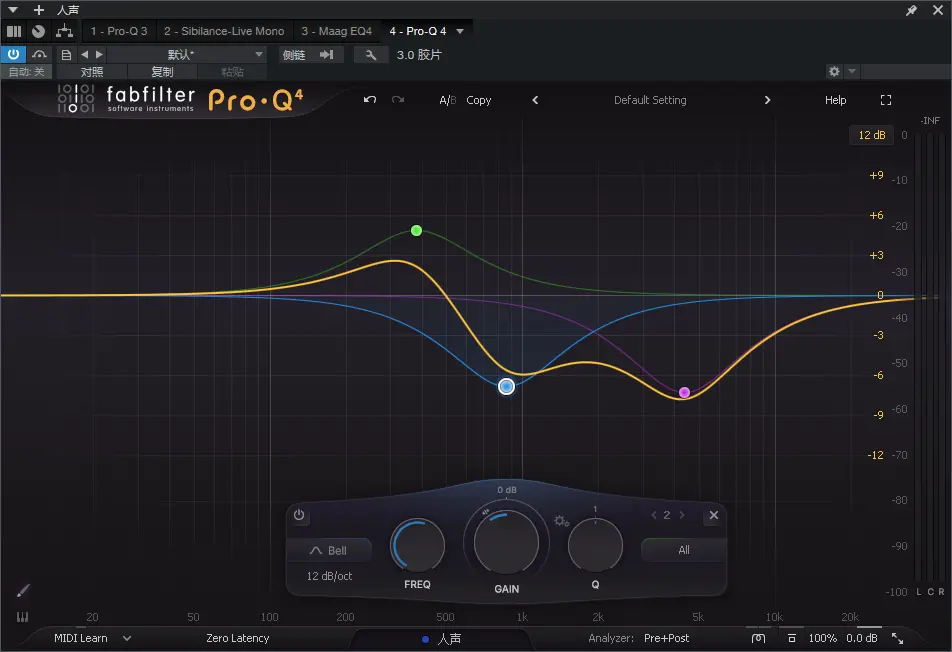Switch to the 1 - Pro-Q 3 tab
952x652 pixels.
point(119,31)
